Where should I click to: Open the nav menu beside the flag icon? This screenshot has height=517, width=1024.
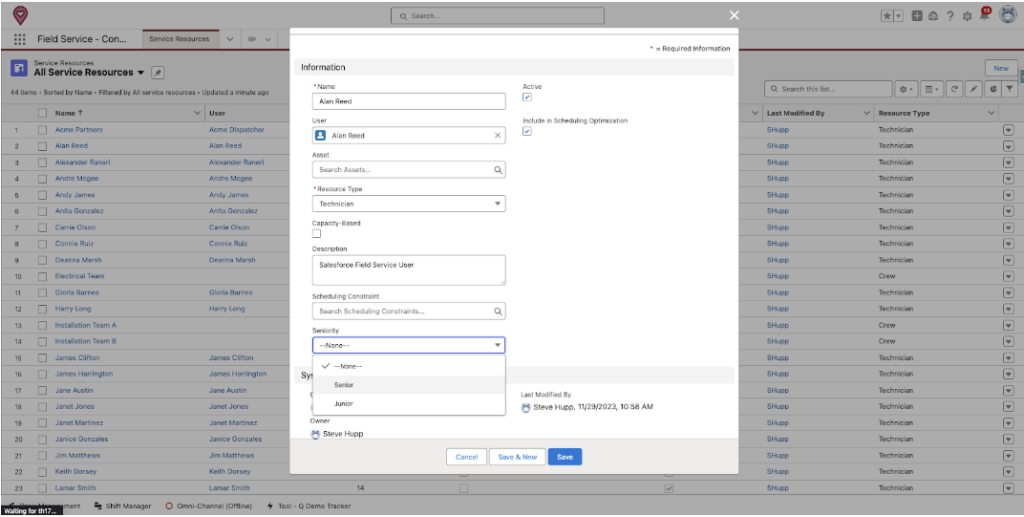pyautogui.click(x=268, y=39)
